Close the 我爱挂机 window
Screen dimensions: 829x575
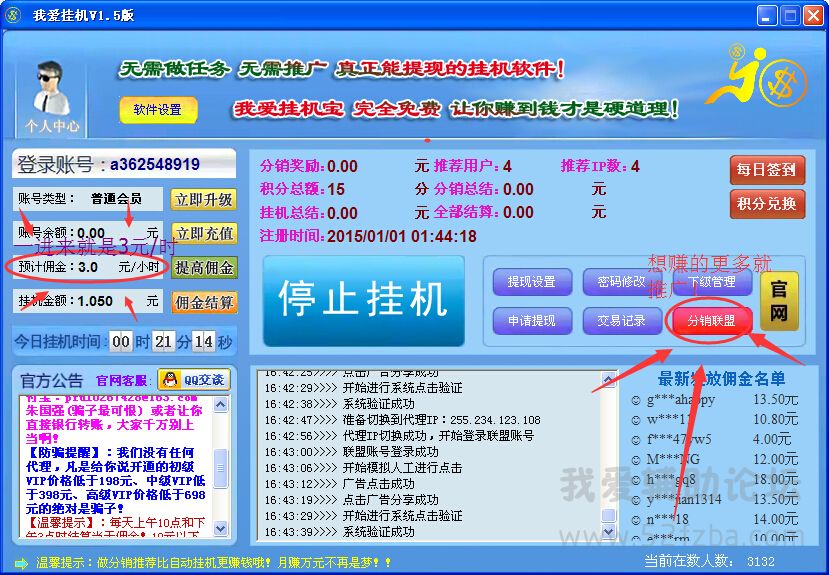(x=814, y=15)
